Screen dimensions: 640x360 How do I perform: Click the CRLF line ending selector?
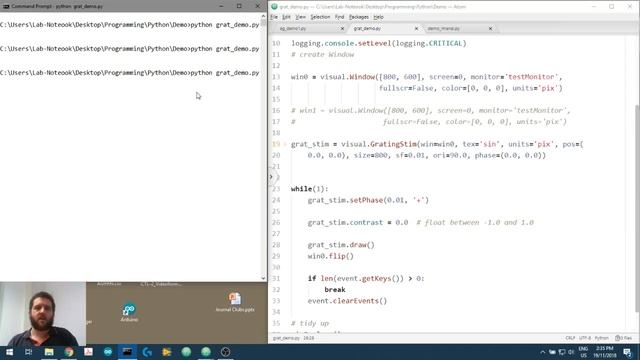pos(570,338)
